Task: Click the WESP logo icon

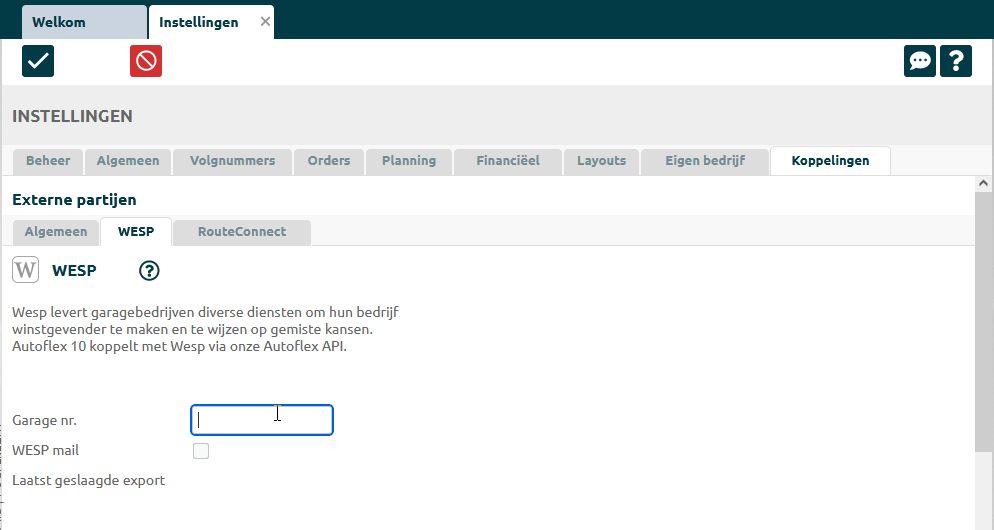Action: 26,270
